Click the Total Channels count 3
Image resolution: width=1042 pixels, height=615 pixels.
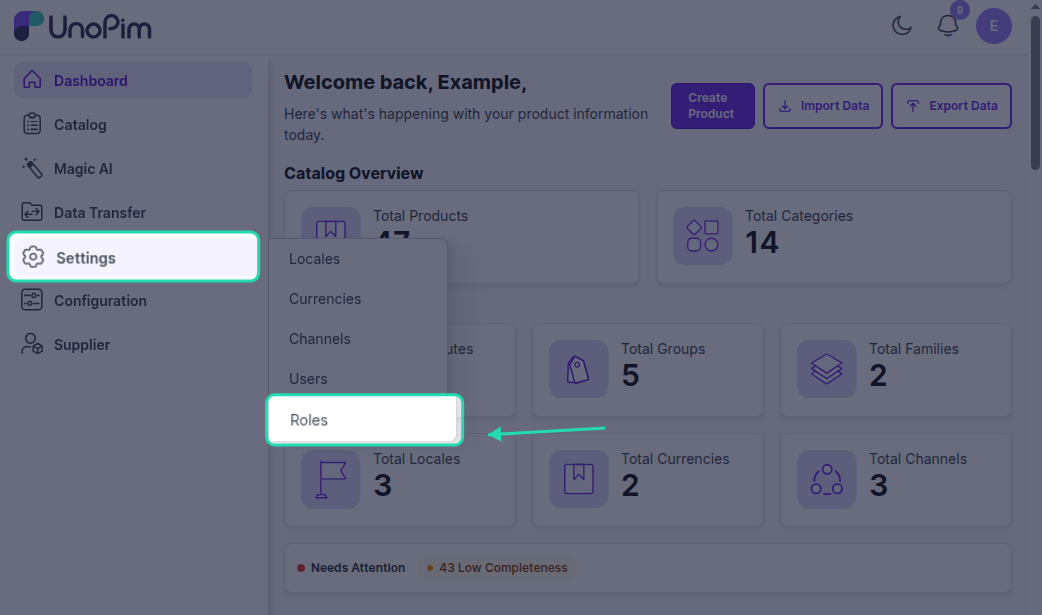[x=879, y=486]
